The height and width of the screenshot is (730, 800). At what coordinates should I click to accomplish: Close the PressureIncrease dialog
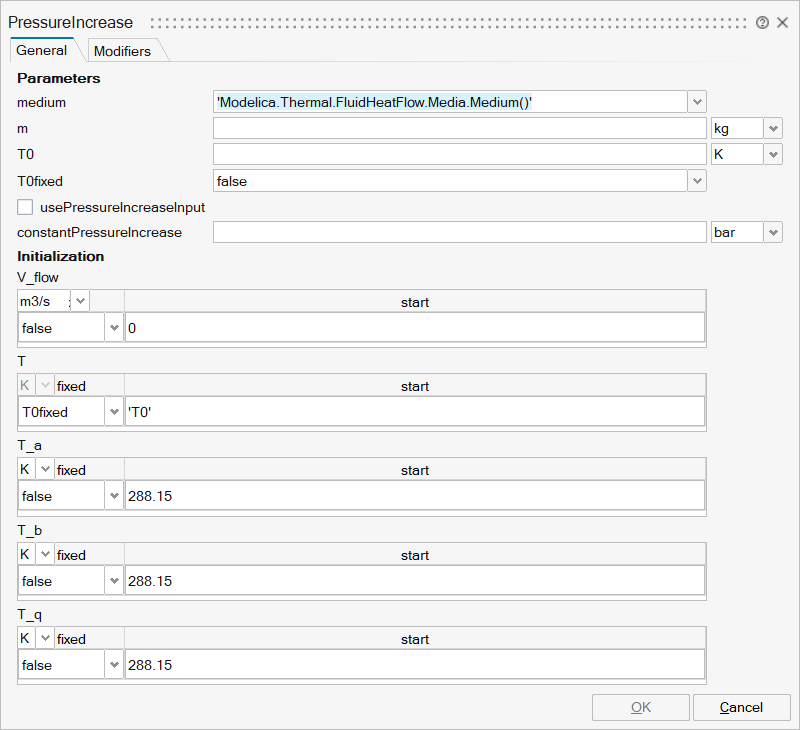(784, 22)
